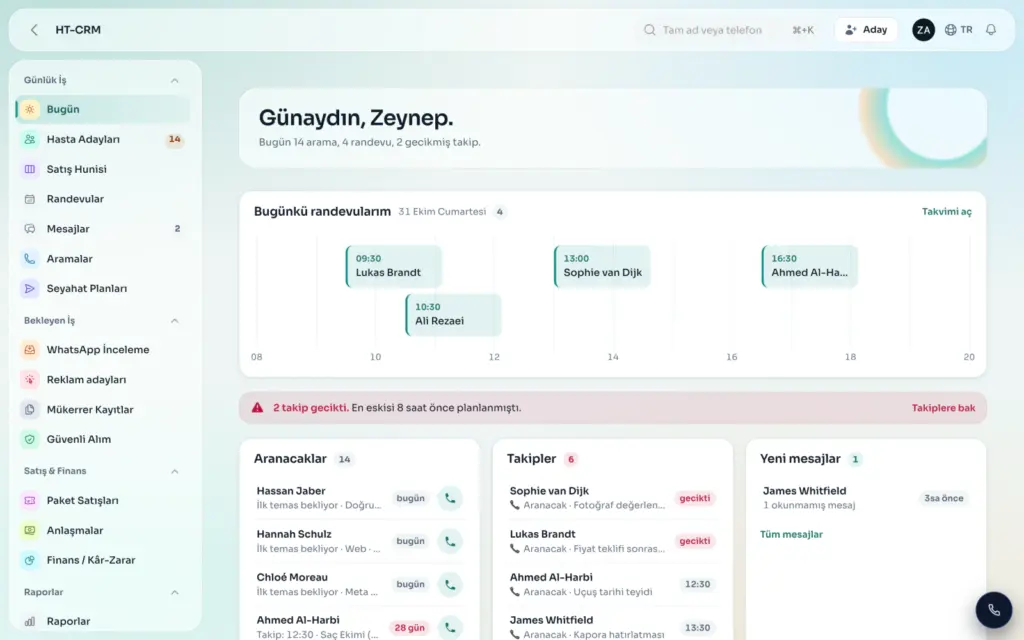Screen dimensions: 1024x640
Task: Open the 13:00 Sophie van Dijk appointment
Action: 601,266
